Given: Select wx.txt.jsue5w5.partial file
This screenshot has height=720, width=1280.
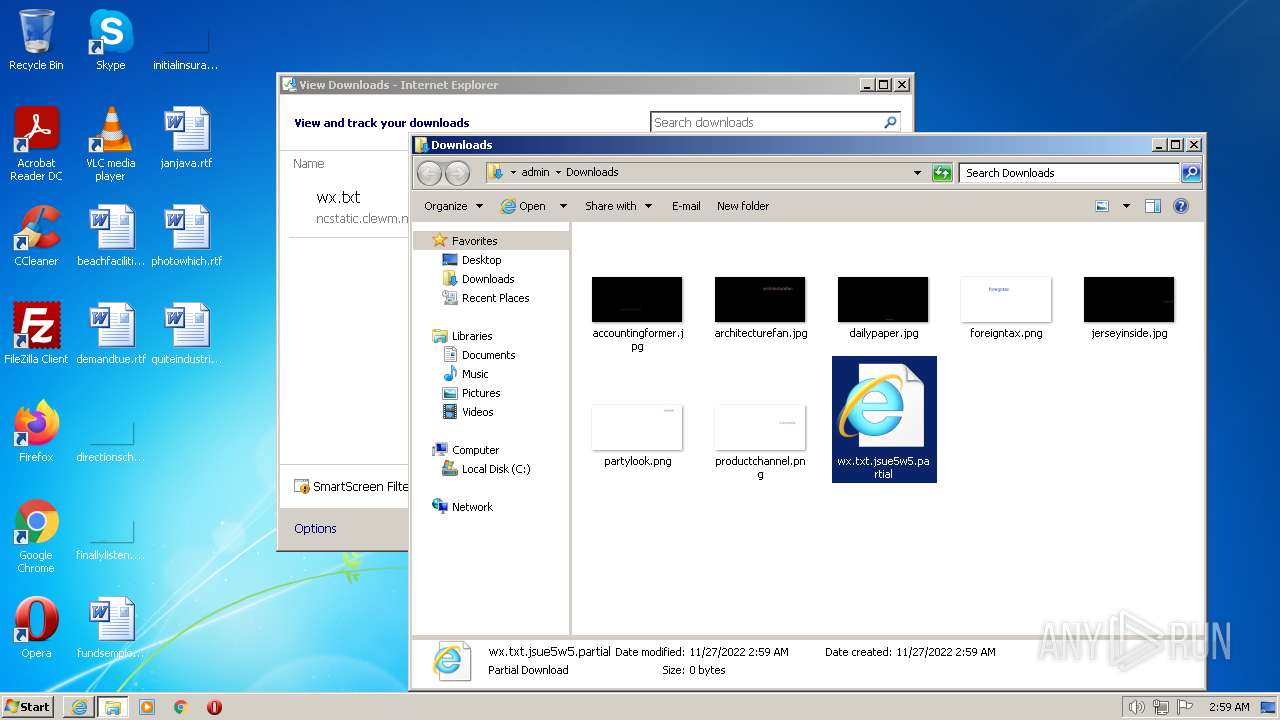Looking at the screenshot, I should click(x=884, y=419).
